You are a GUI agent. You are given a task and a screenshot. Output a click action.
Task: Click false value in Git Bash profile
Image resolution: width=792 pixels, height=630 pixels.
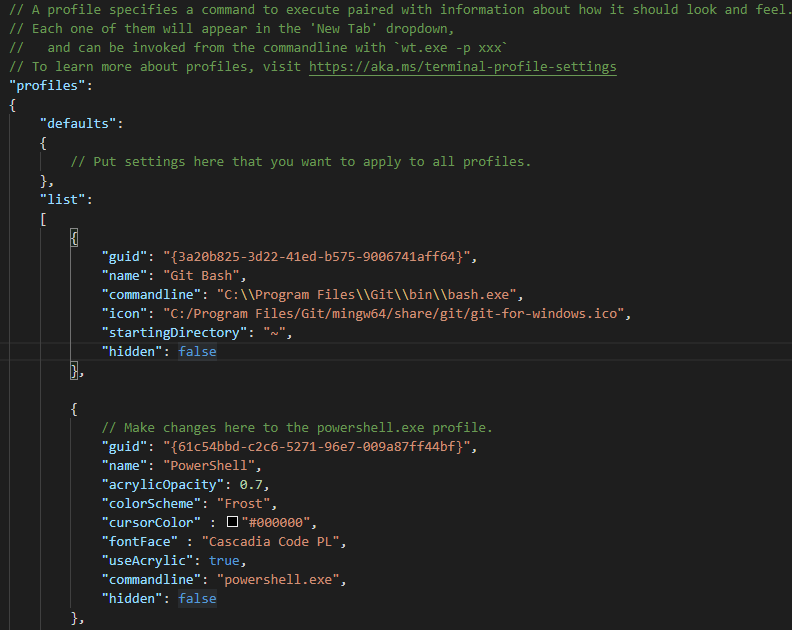[197, 352]
